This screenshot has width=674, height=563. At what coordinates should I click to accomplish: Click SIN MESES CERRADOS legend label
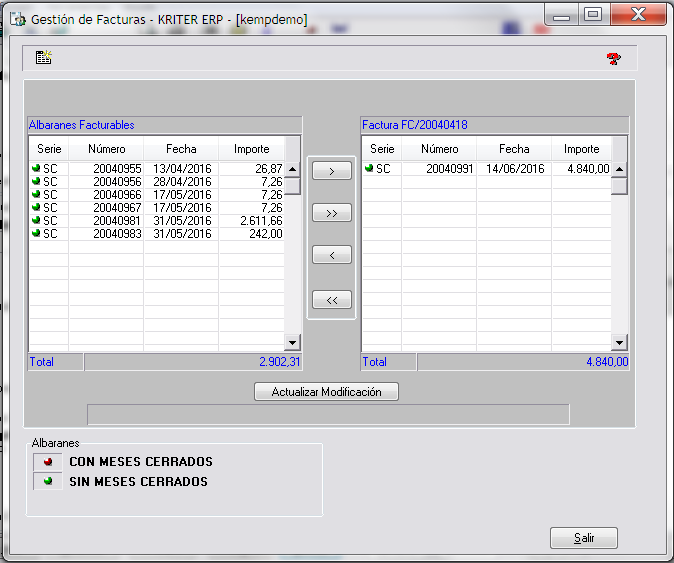pos(138,481)
